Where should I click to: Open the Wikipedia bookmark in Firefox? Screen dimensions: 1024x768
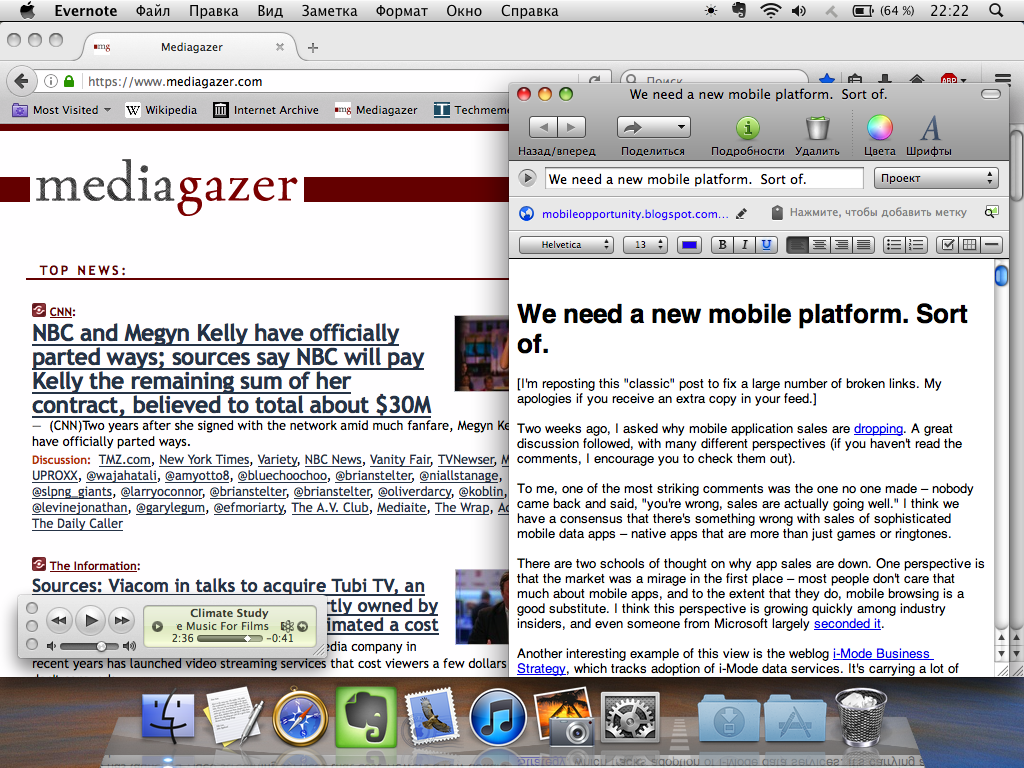(161, 110)
